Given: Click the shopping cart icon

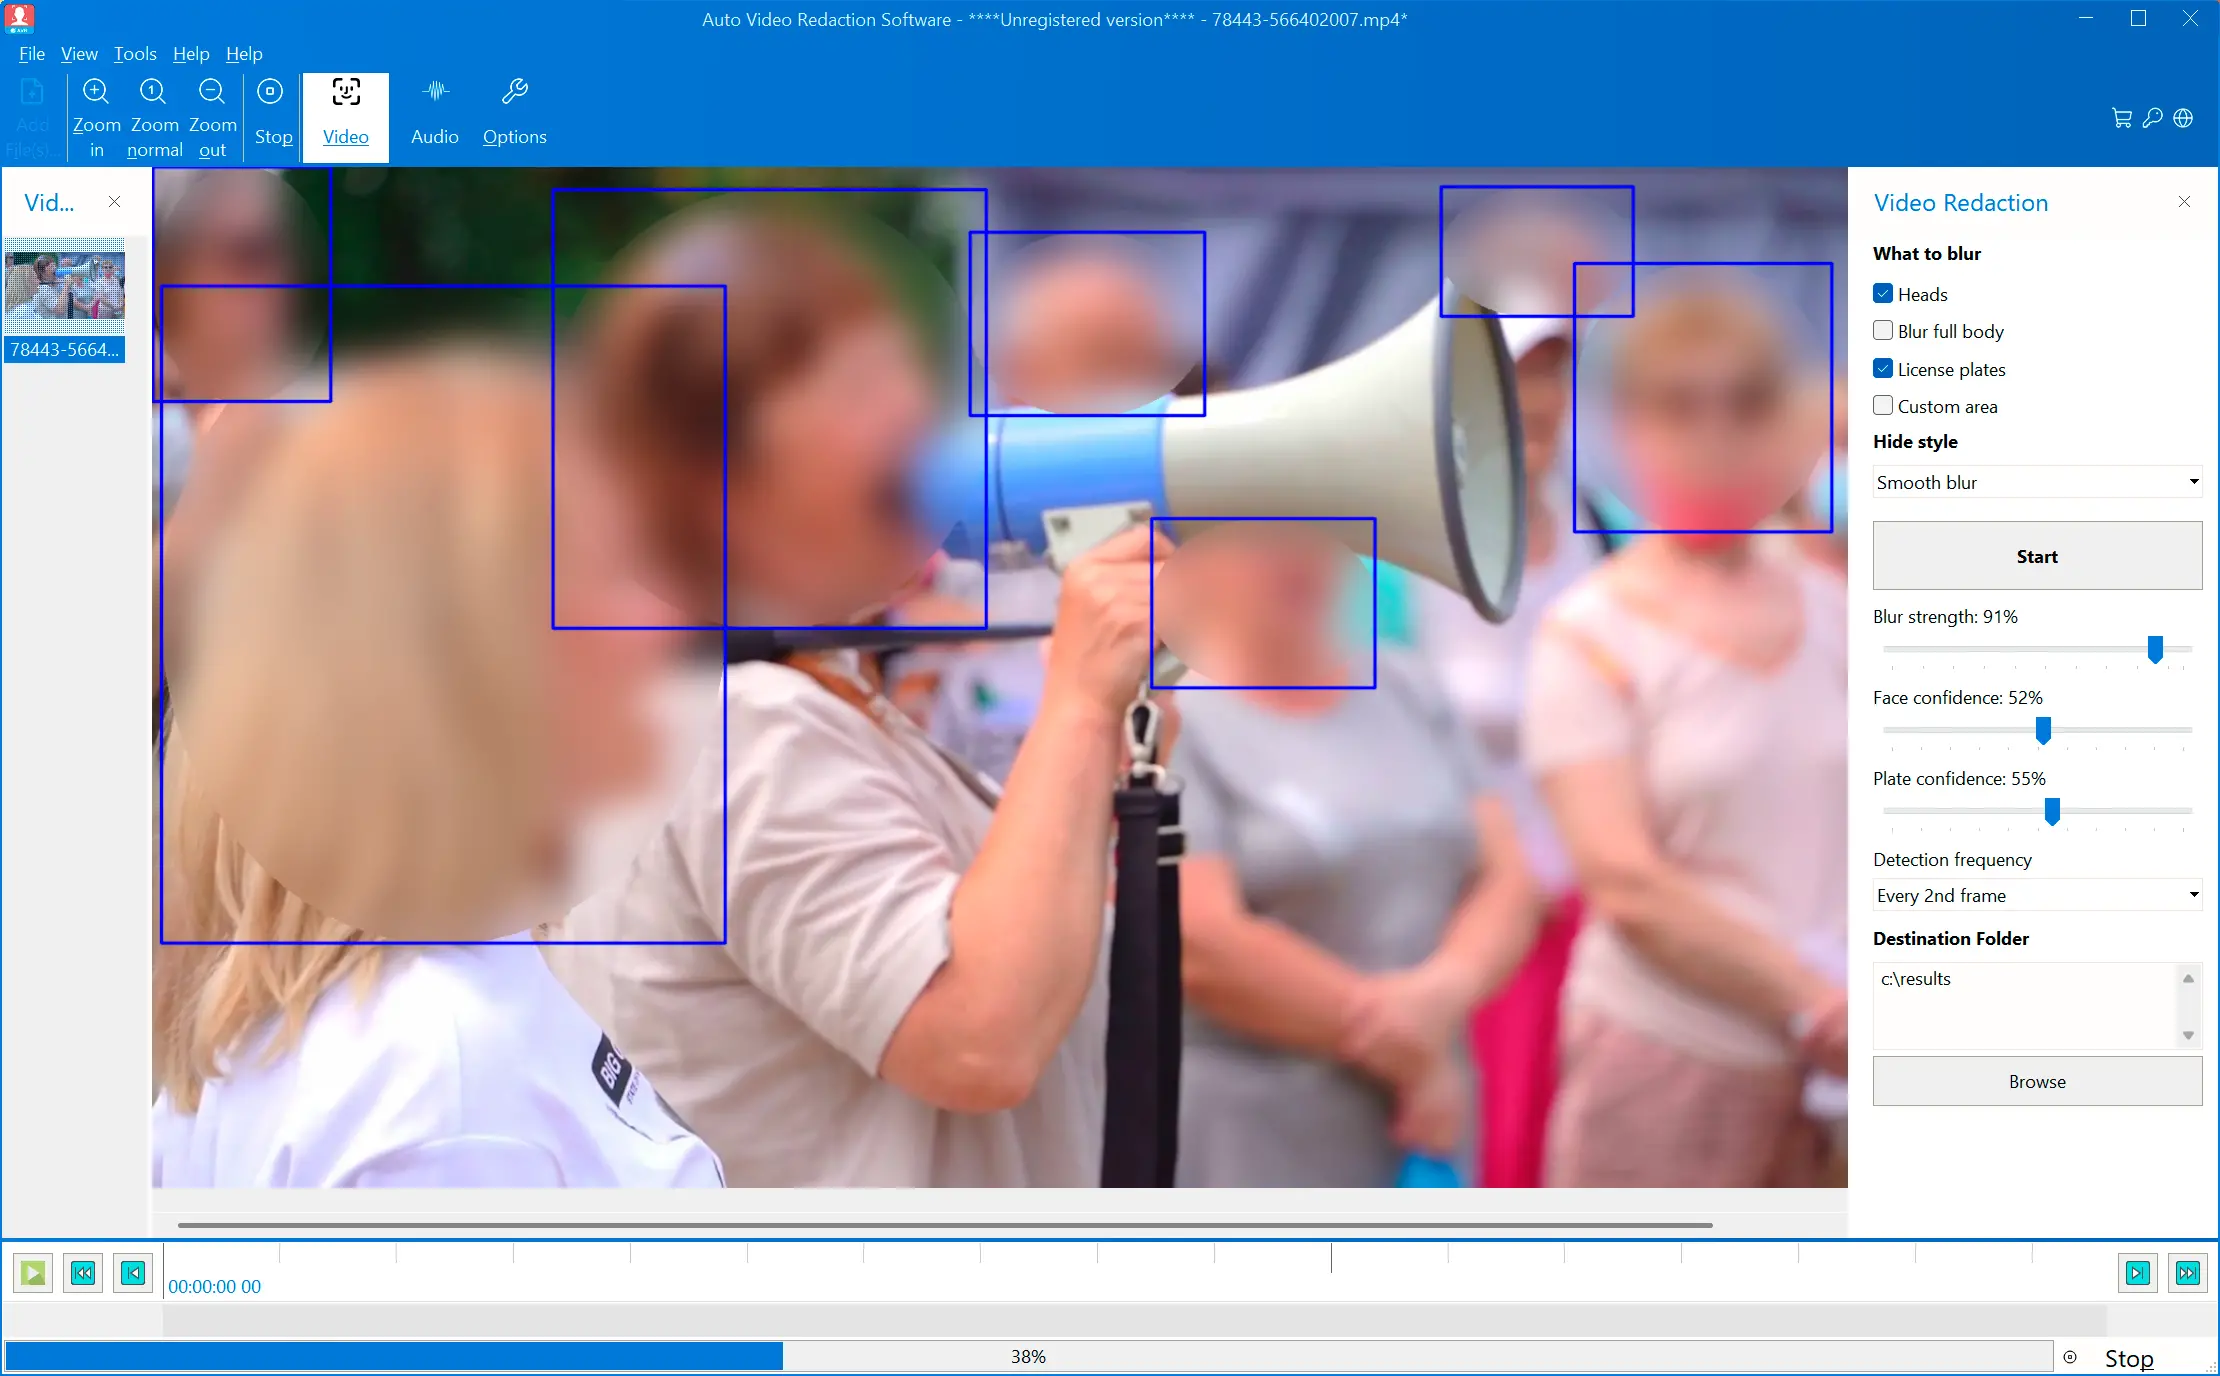Looking at the screenshot, I should click(2121, 118).
